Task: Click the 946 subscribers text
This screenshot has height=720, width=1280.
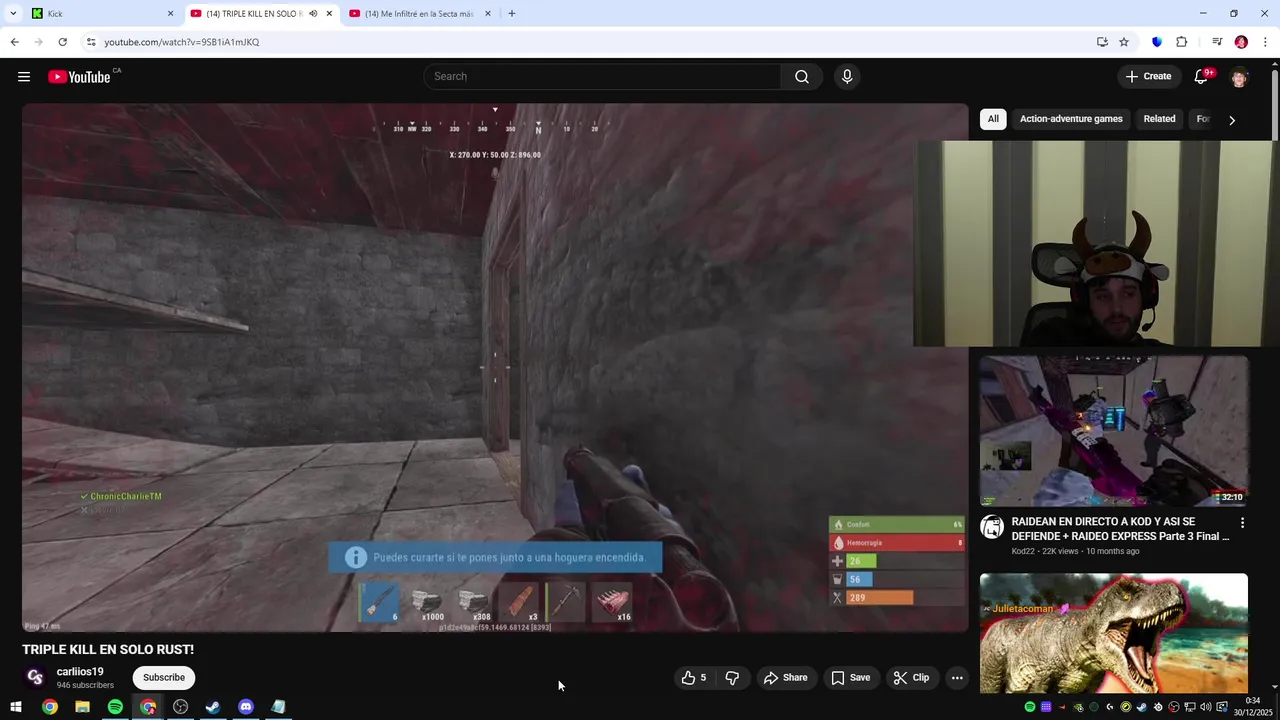Action: pyautogui.click(x=85, y=685)
